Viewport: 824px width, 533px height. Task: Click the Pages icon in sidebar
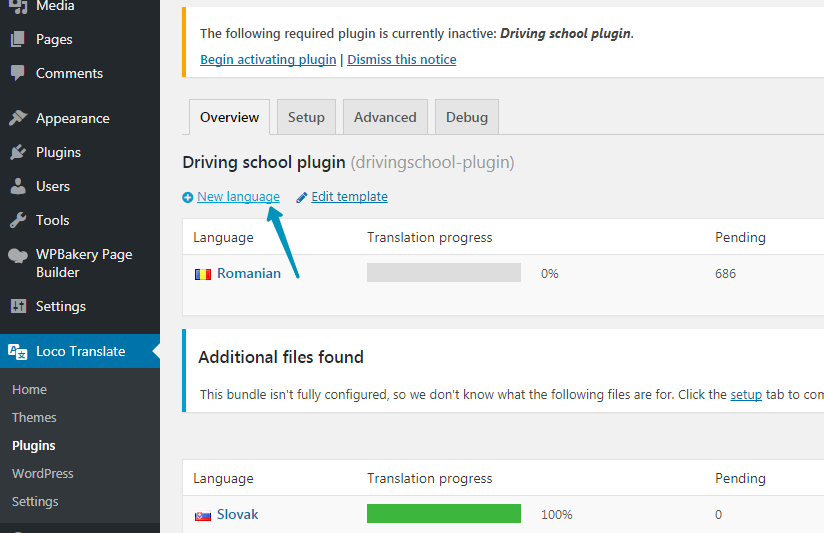17,40
